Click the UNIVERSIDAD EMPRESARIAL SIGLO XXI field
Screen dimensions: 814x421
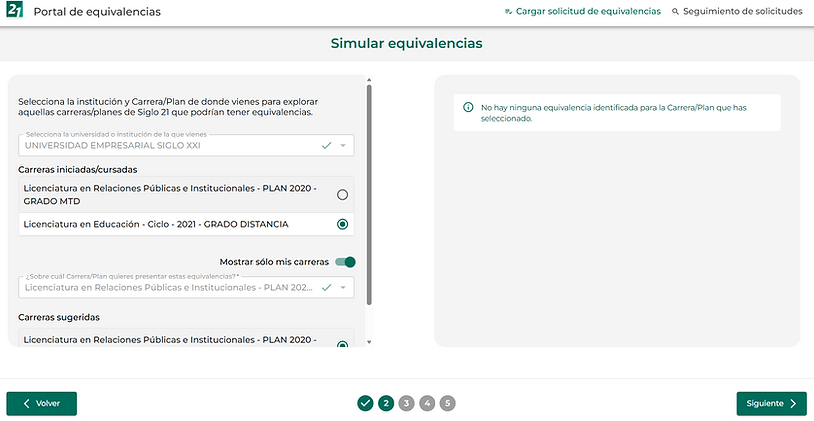[x=186, y=145]
